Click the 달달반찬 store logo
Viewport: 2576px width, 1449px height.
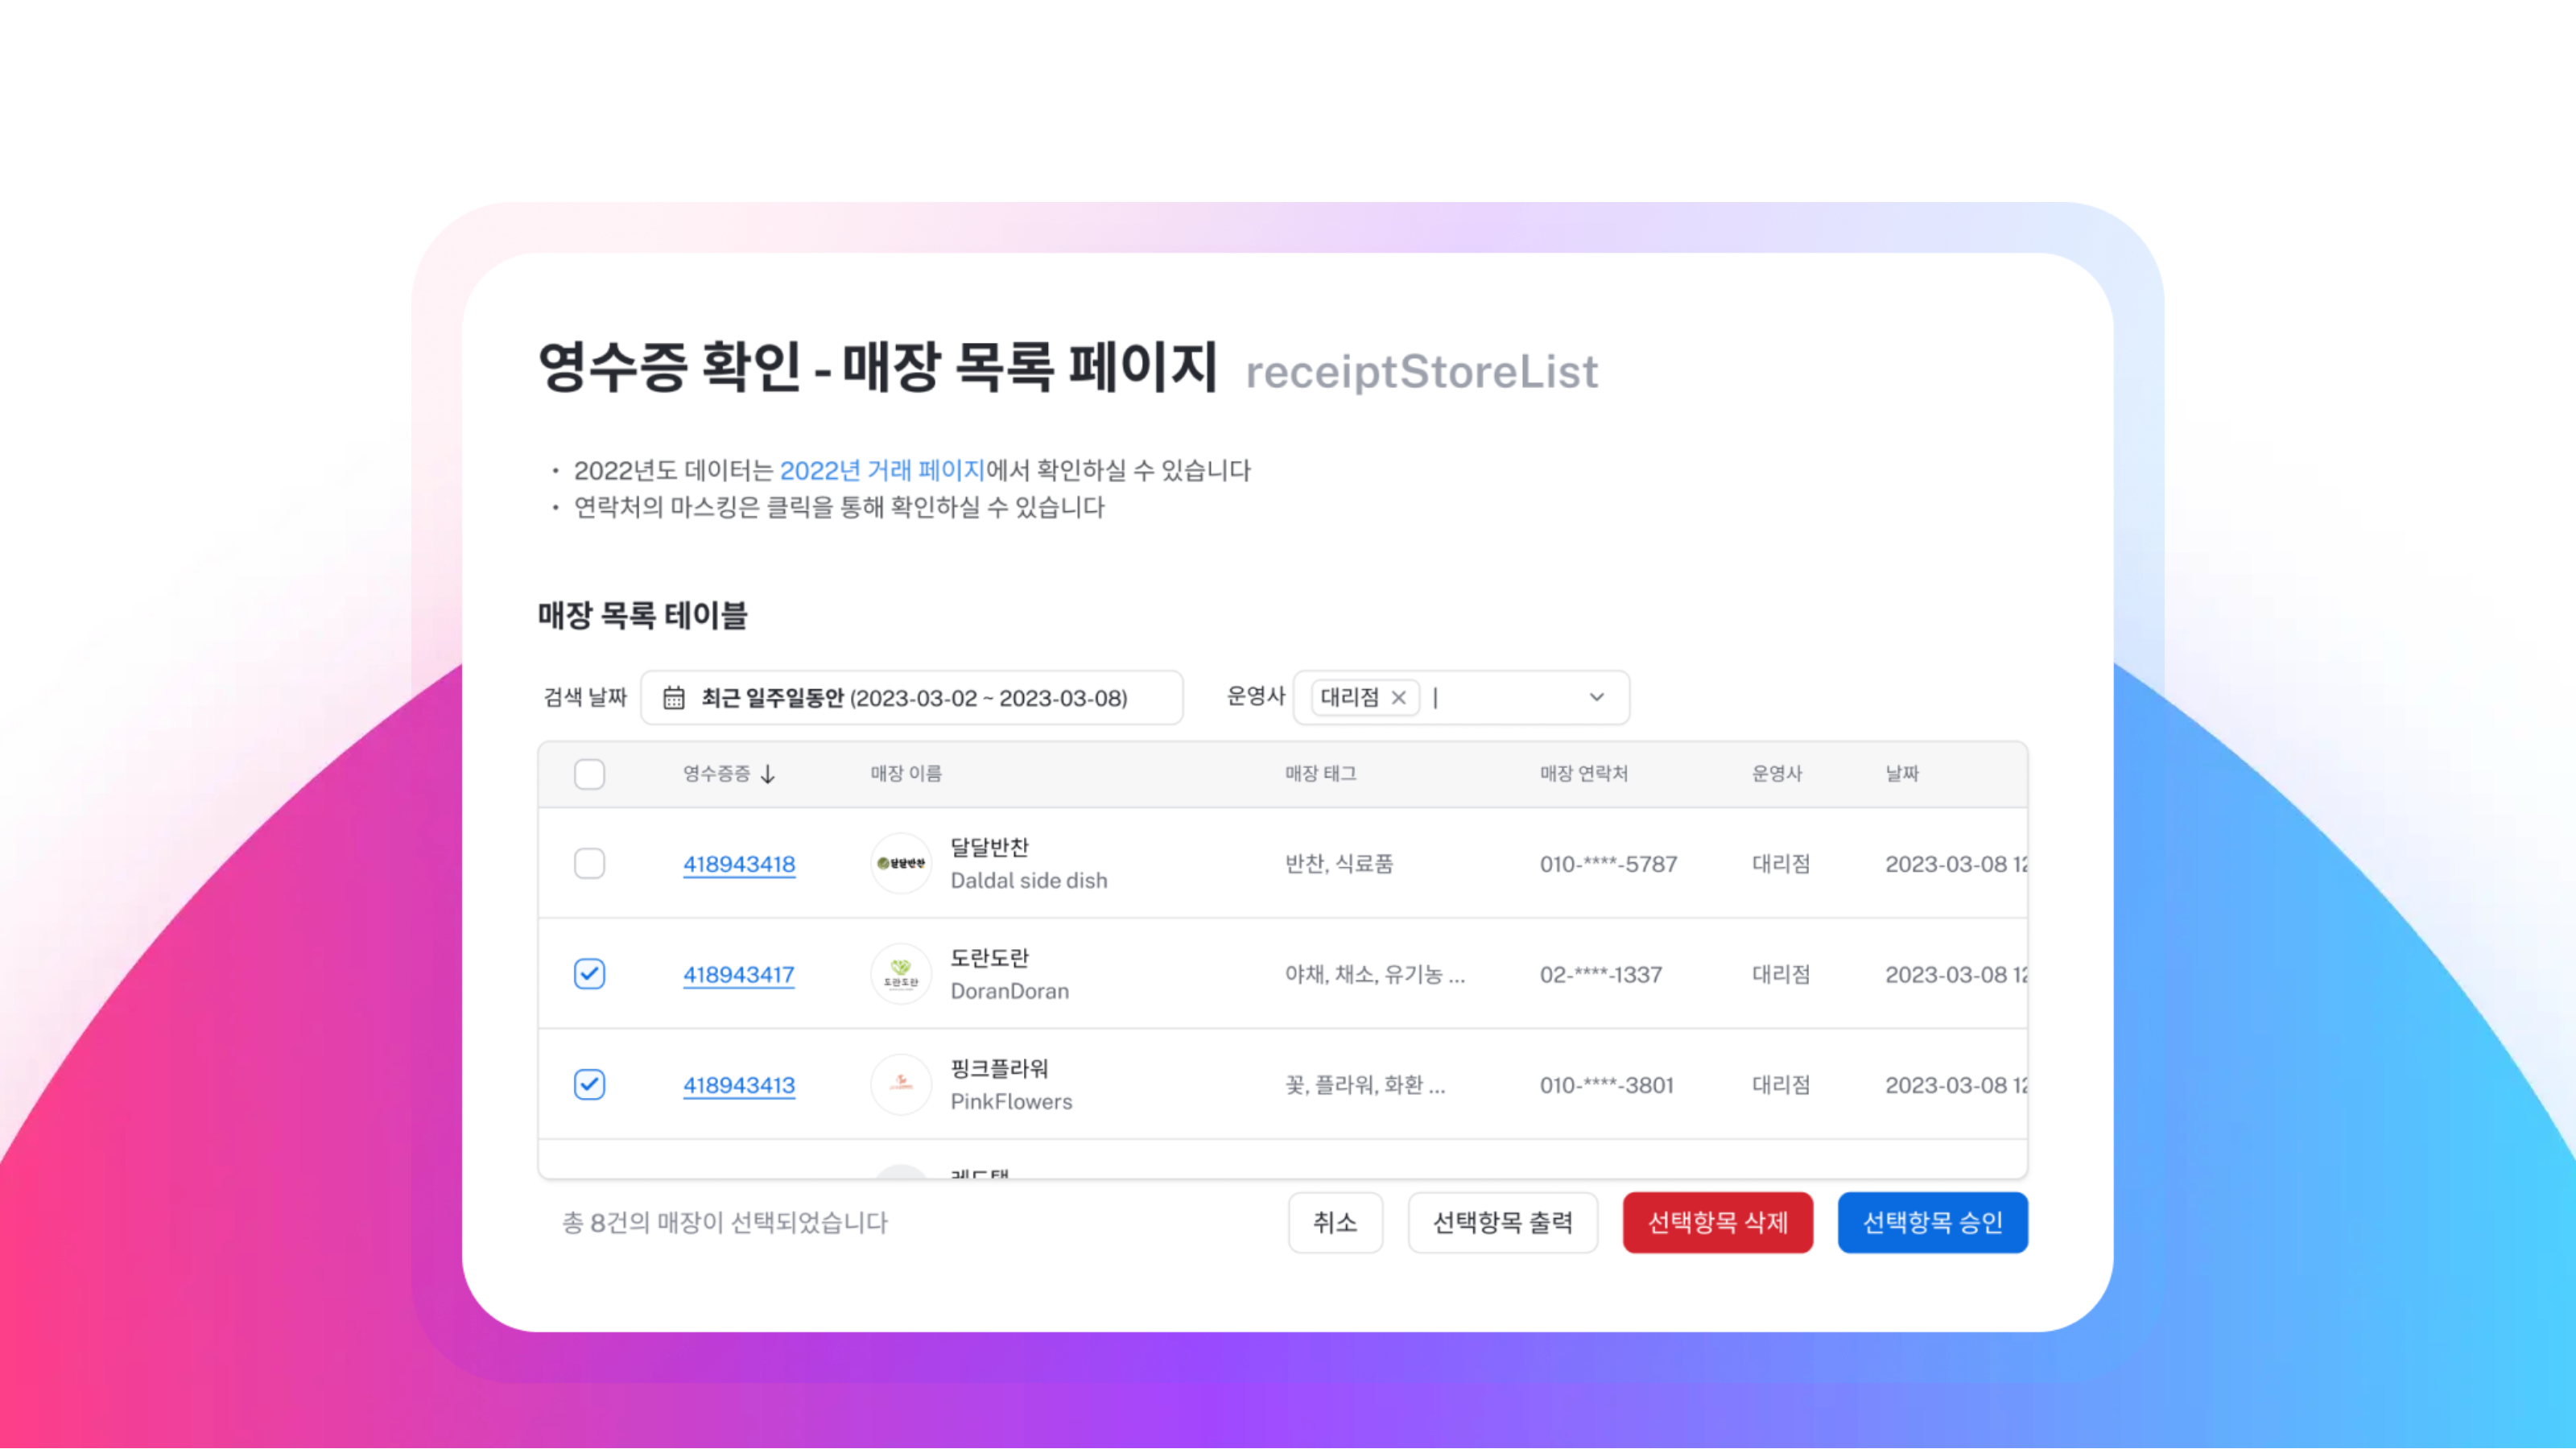click(900, 863)
